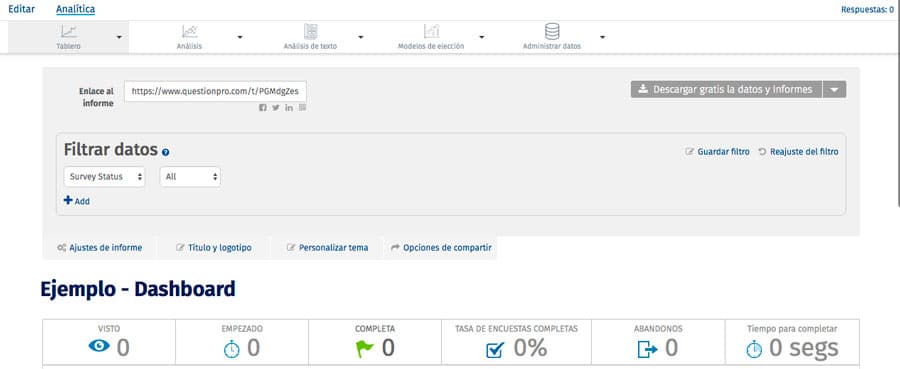This screenshot has width=900, height=369.
Task: Expand the Modelos de elección dropdown arrow
Action: [482, 37]
